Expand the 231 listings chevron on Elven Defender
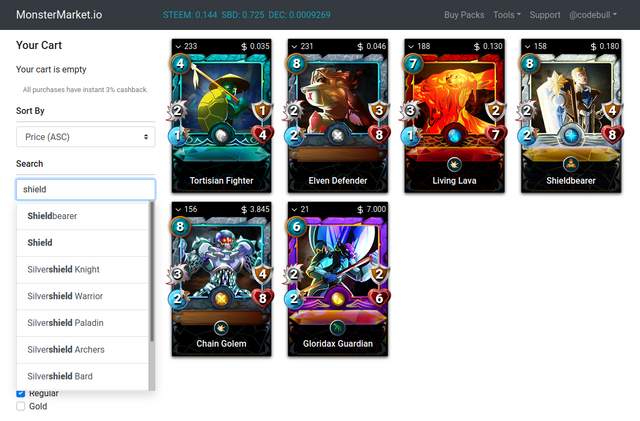The width and height of the screenshot is (640, 421). (294, 47)
